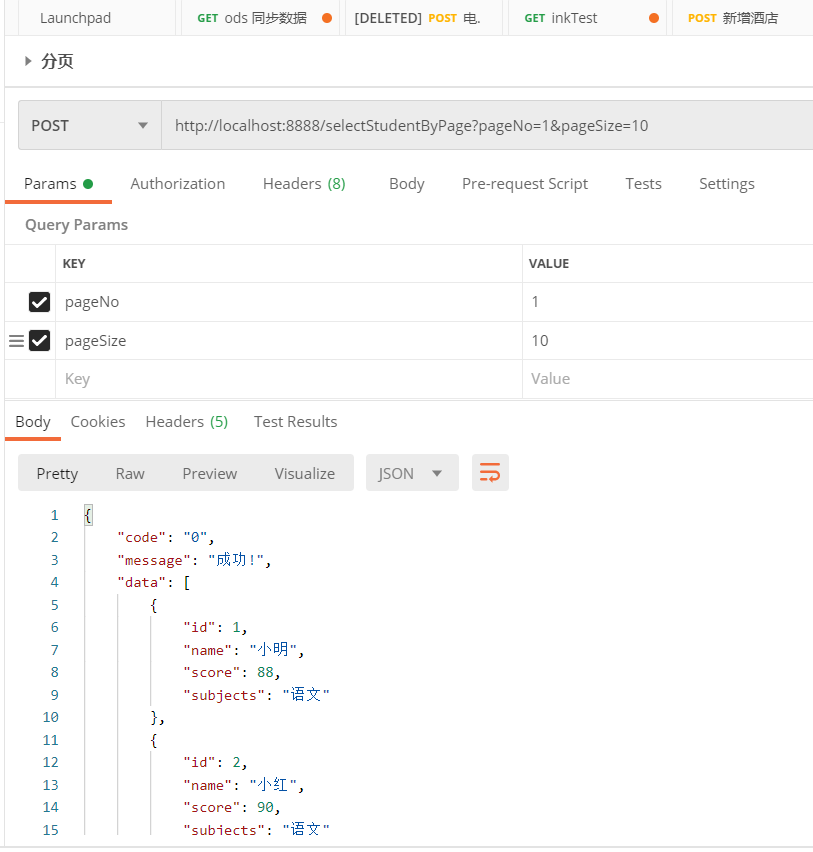Select the Raw view button

(x=130, y=473)
